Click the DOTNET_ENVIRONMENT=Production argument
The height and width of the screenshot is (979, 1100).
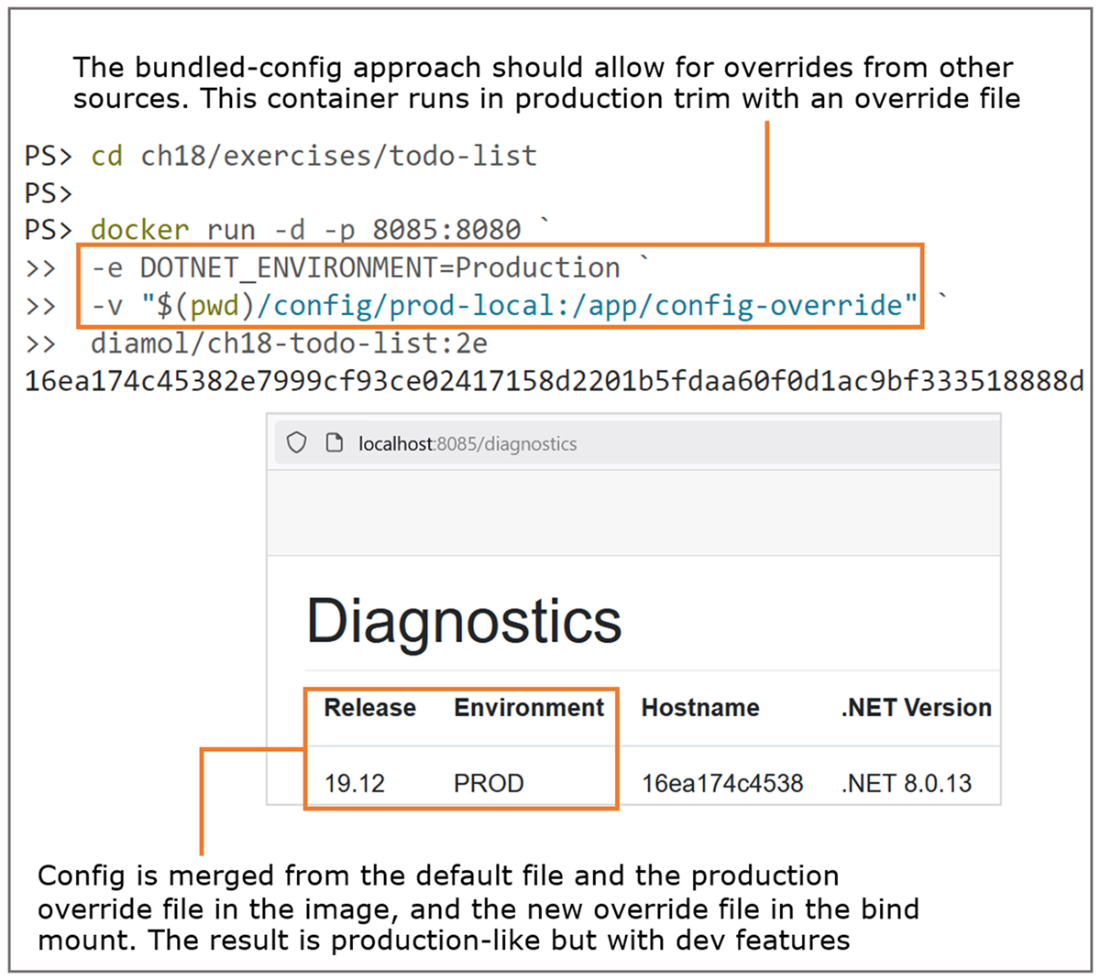380,268
